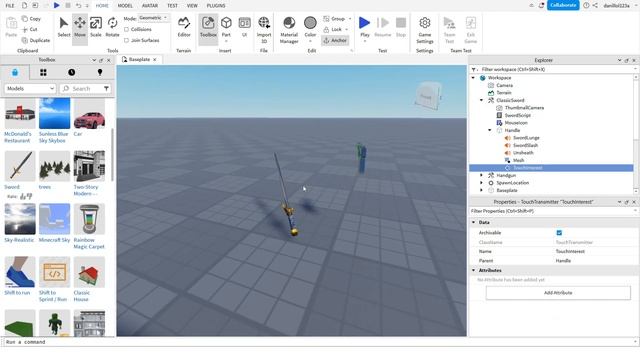The width and height of the screenshot is (640, 360).
Task: Switch to the VIEW ribbon tab
Action: point(192,6)
